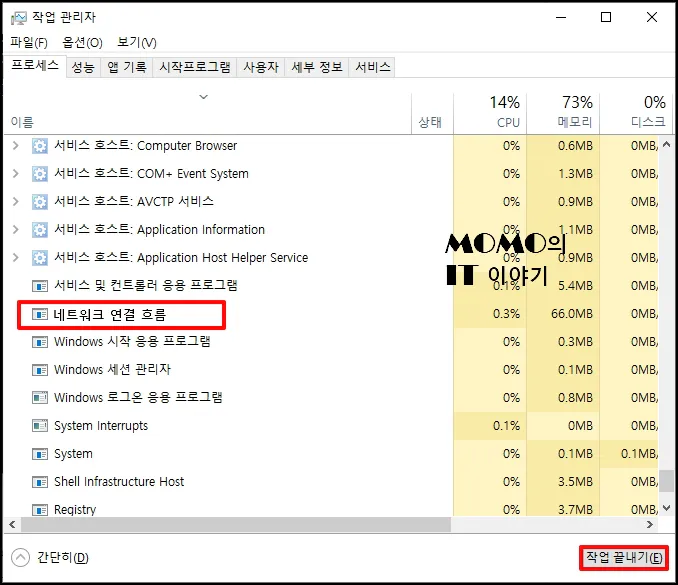The width and height of the screenshot is (678, 585).
Task: Click the icon beside the System process
Action: click(x=40, y=454)
